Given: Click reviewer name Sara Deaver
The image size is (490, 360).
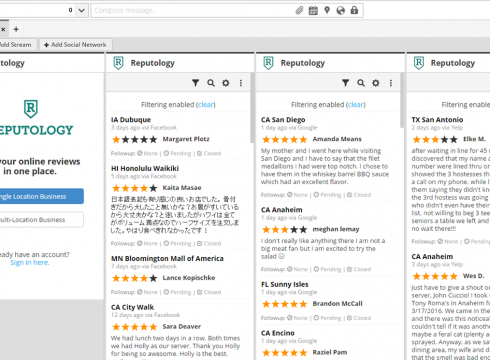Looking at the screenshot, I should coord(182,326).
